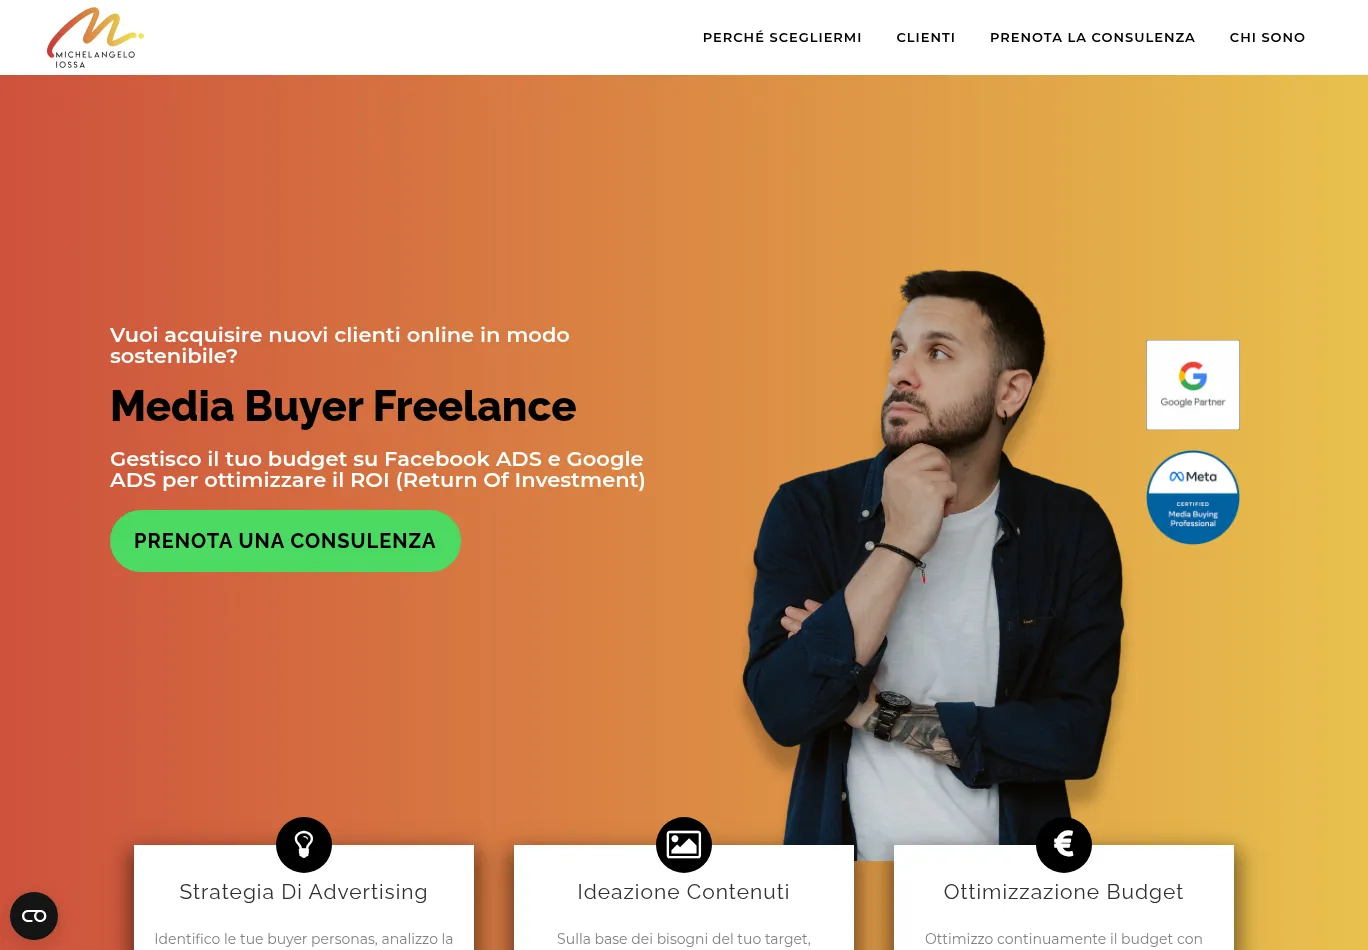Click the Michelangelo Iossa logo
Screen dimensions: 1368x950
click(95, 38)
